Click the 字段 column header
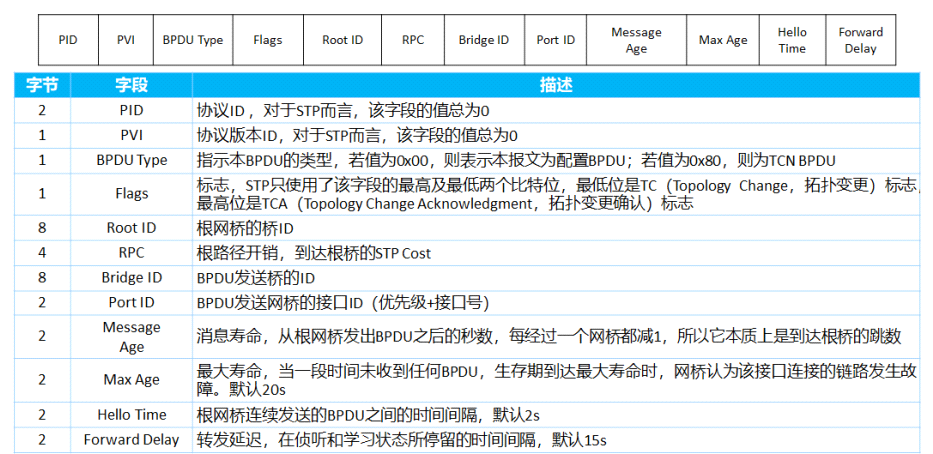This screenshot has width=933, height=454. [132, 86]
